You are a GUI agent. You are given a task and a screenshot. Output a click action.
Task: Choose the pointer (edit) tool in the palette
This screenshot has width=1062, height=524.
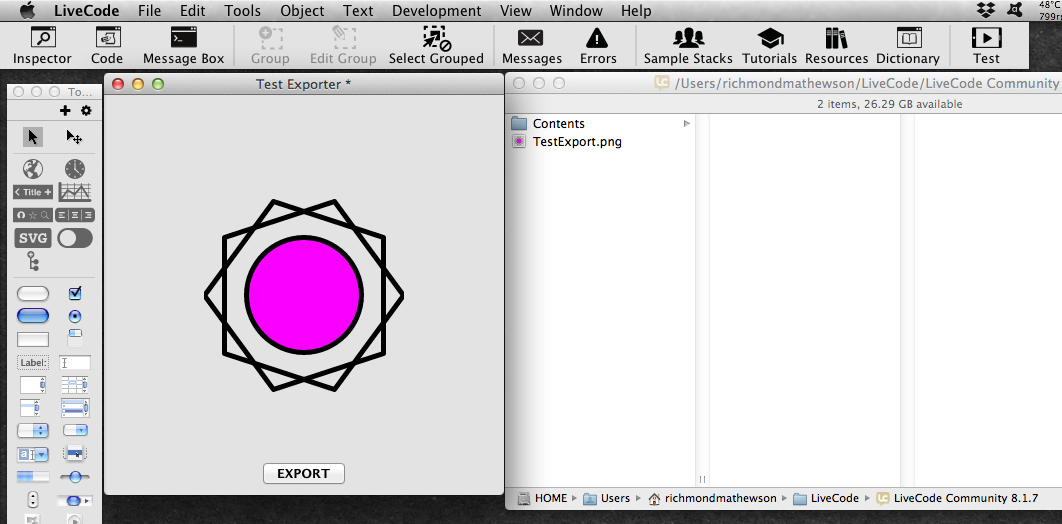point(33,137)
